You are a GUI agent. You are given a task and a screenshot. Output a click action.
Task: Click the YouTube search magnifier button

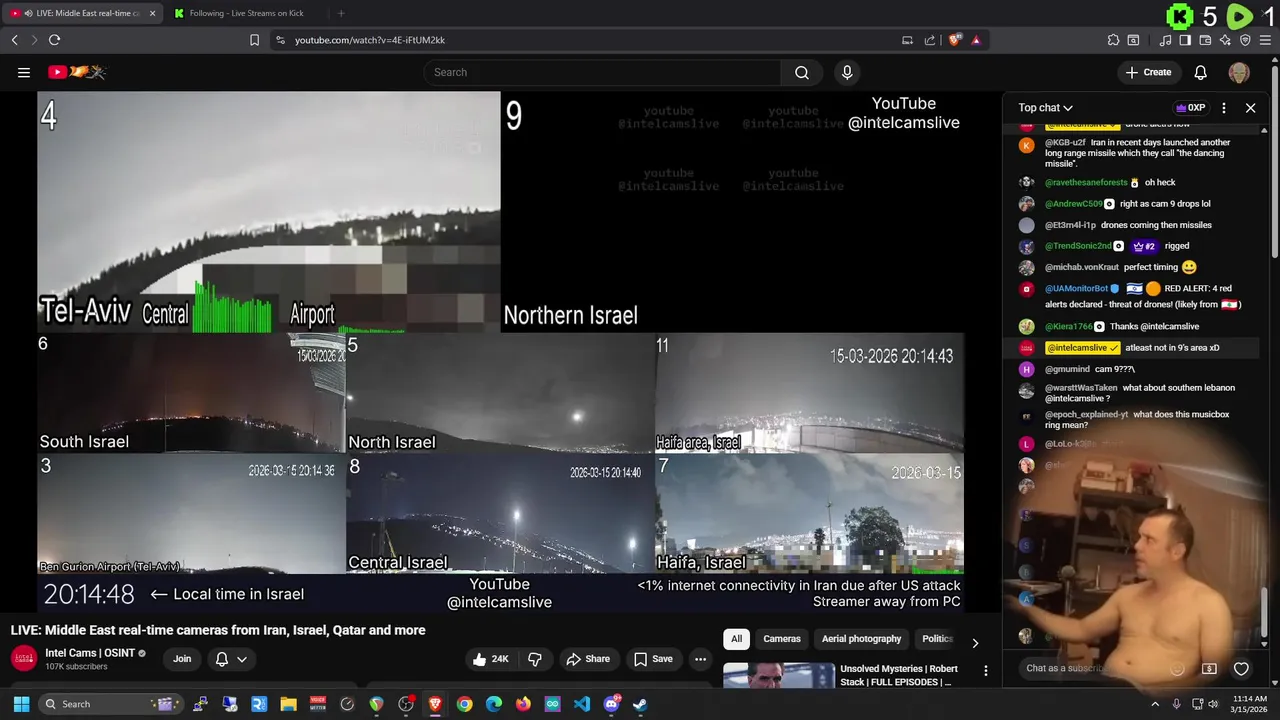coord(801,72)
